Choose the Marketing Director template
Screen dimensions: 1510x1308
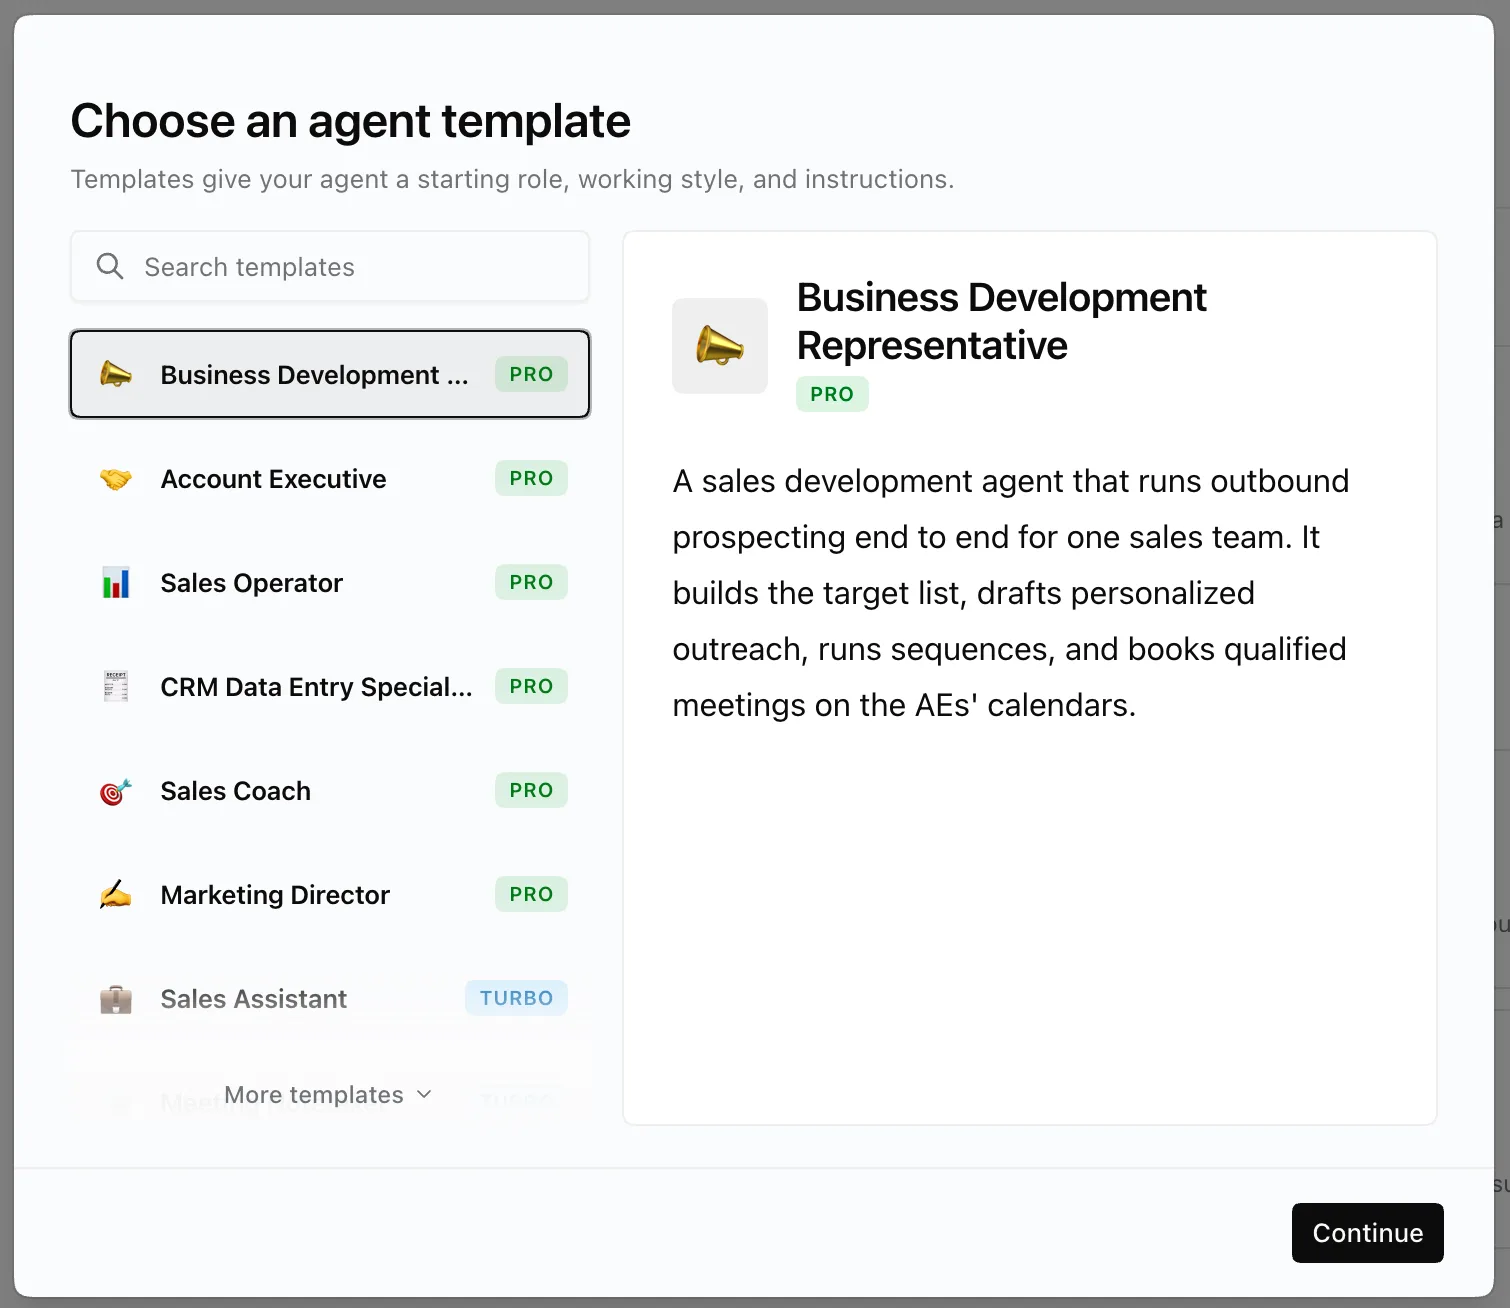[x=330, y=895]
